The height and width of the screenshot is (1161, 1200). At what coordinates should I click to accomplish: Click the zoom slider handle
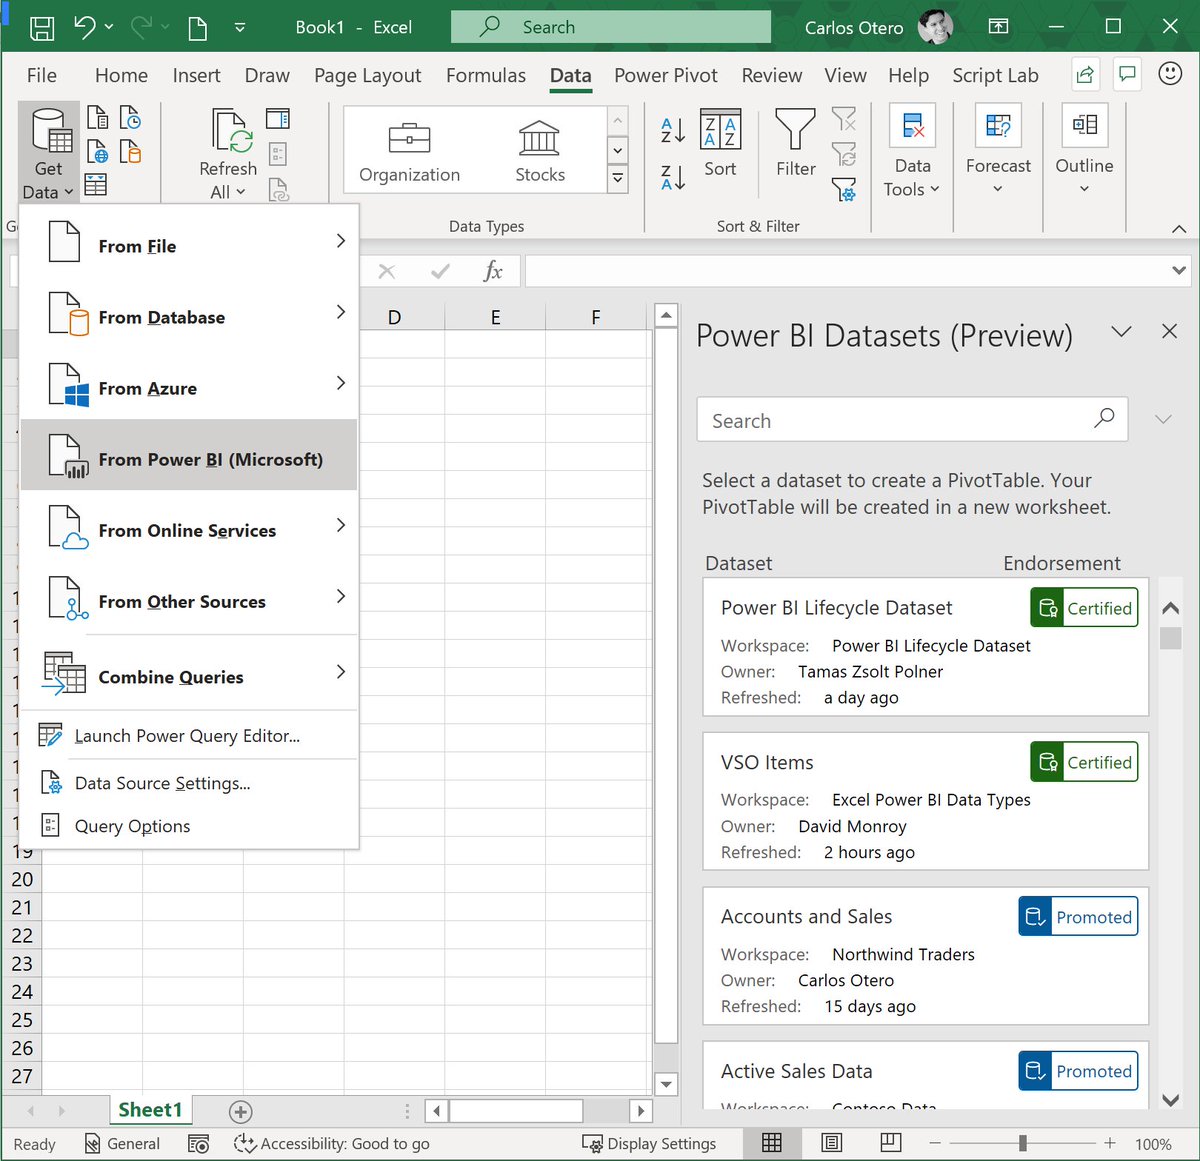(1022, 1143)
